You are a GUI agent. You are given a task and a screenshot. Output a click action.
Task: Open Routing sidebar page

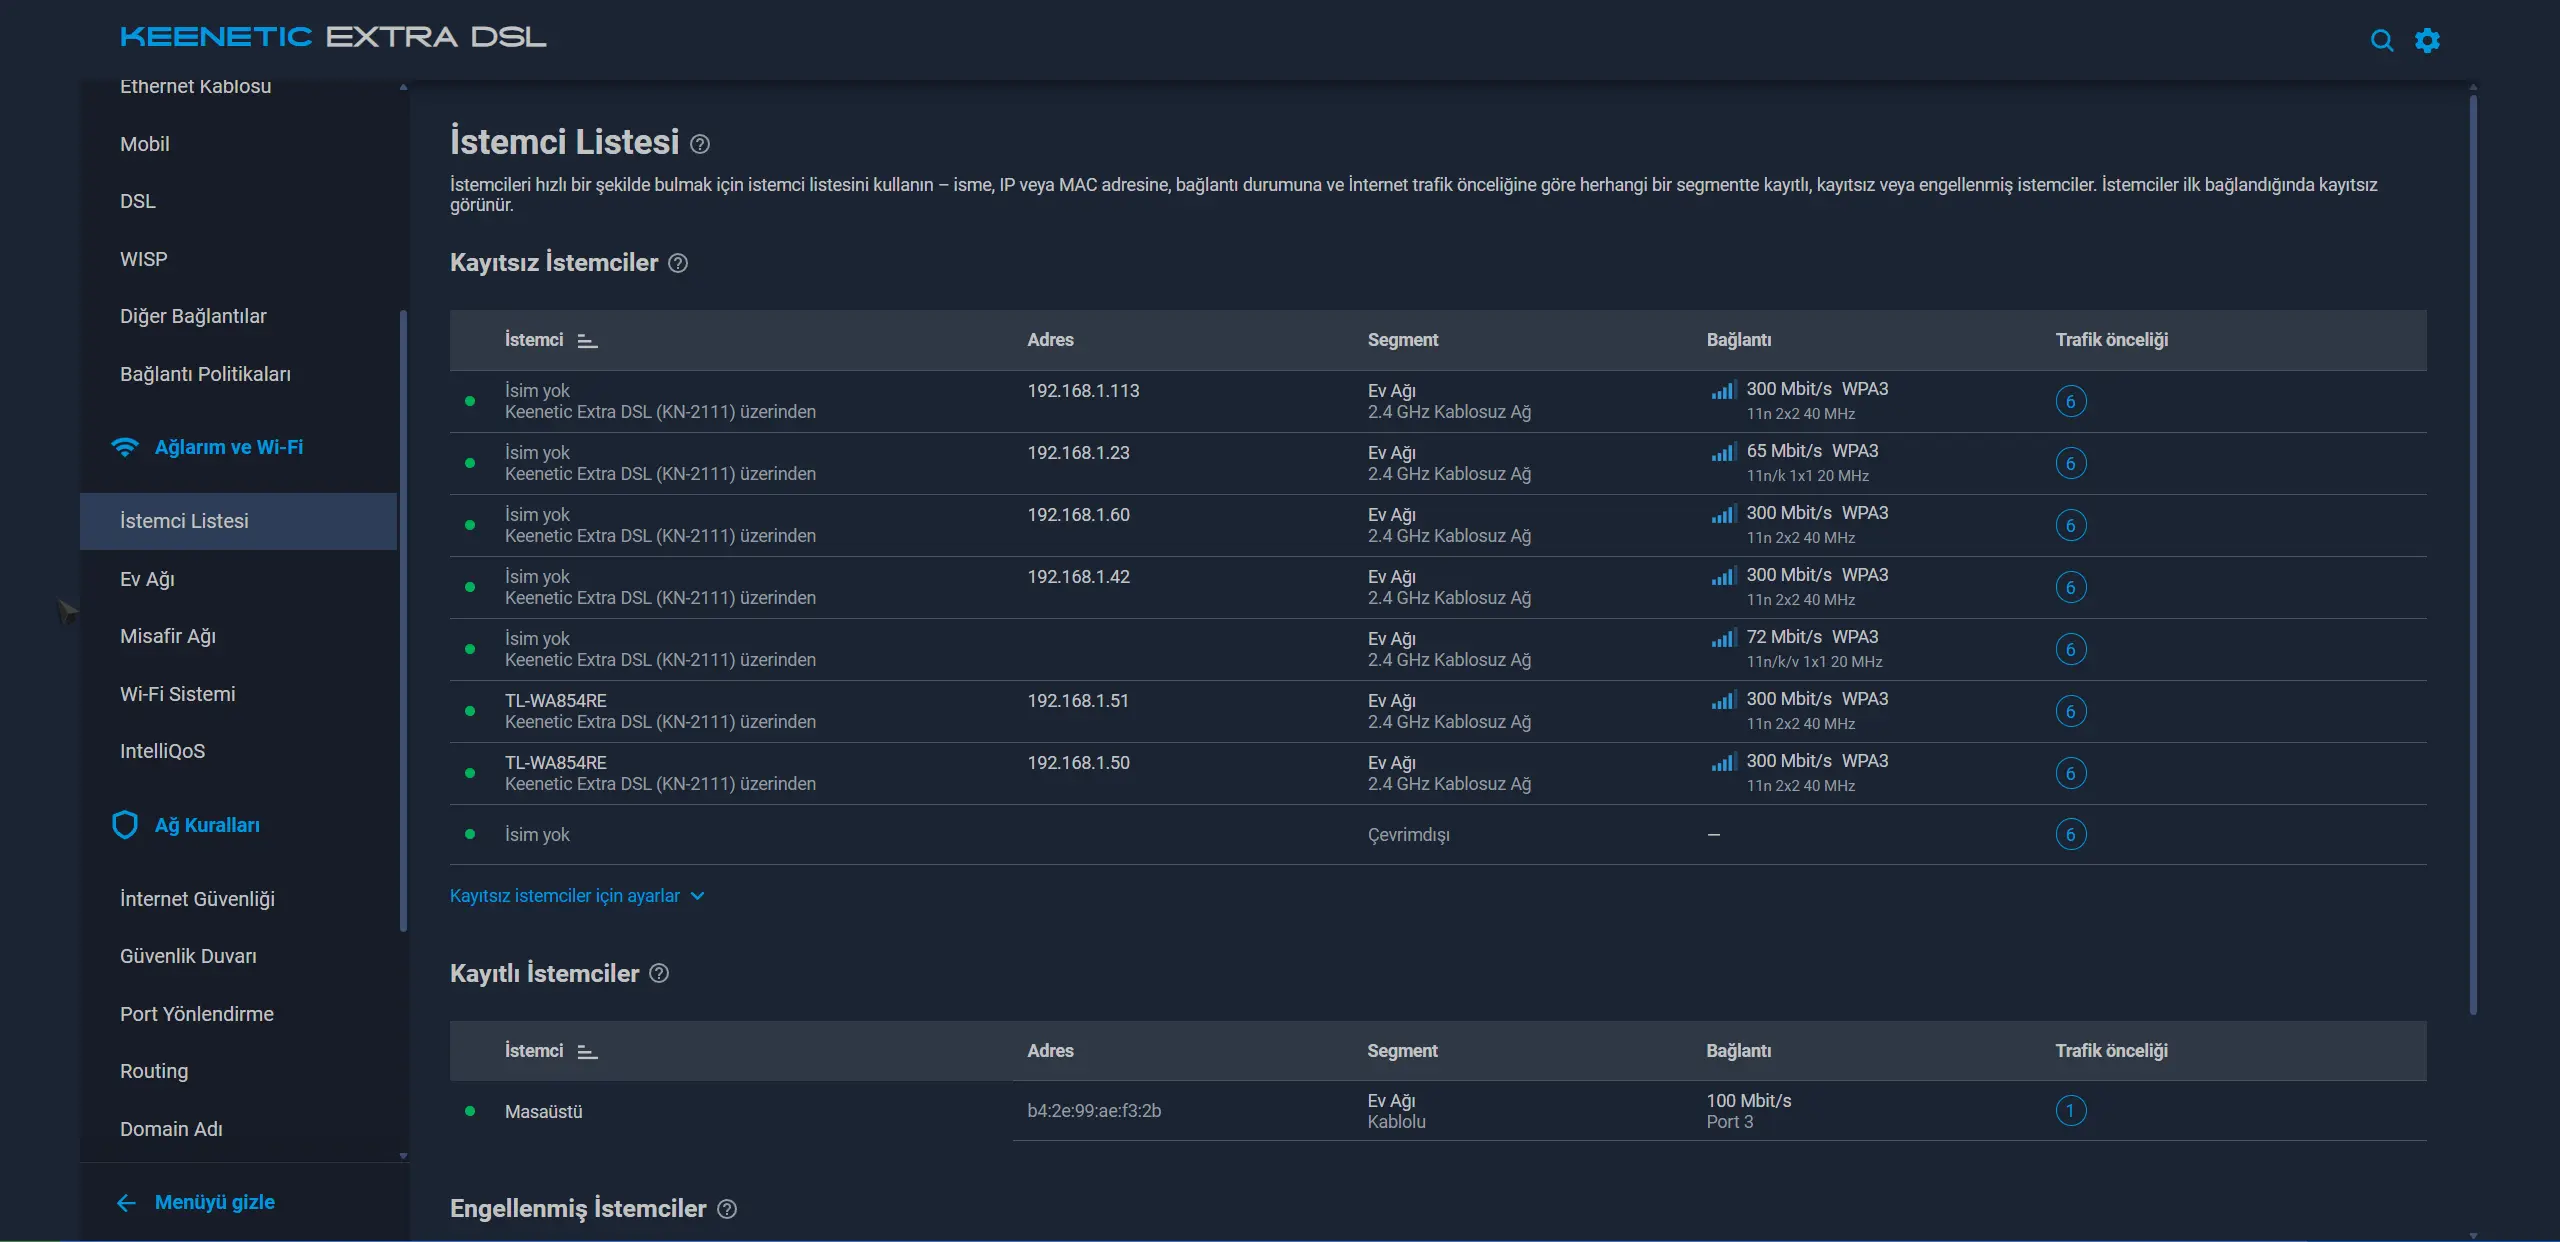154,1071
